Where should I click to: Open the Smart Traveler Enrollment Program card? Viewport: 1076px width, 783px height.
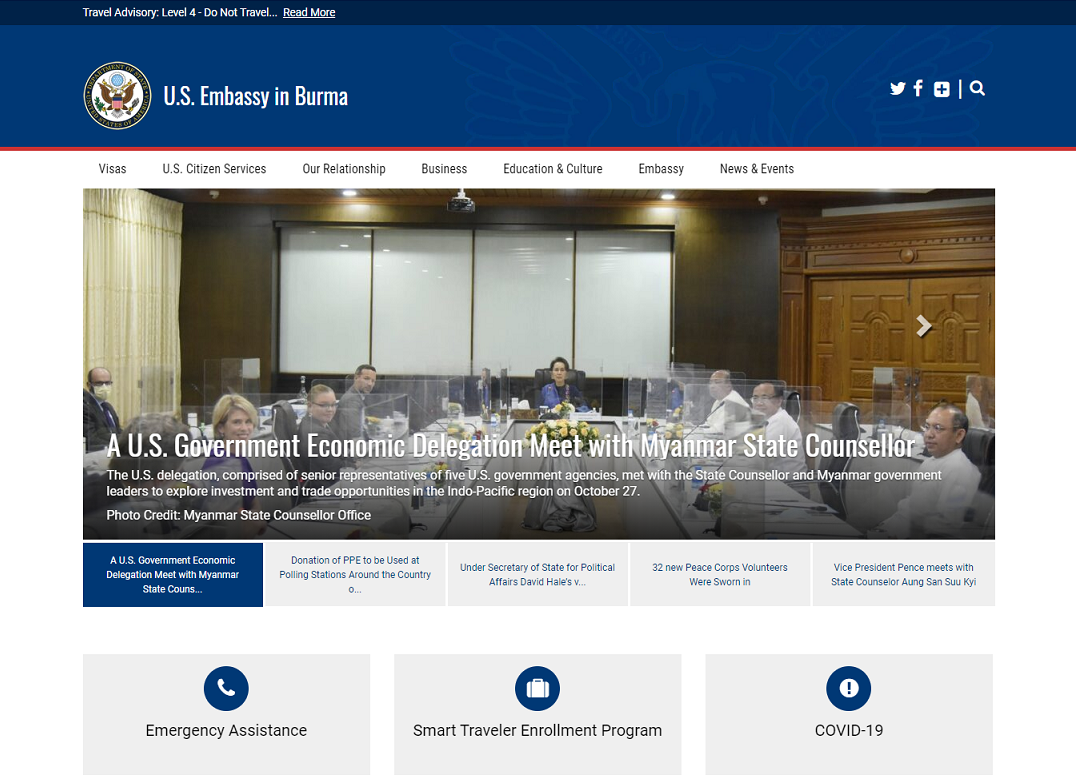[x=537, y=714]
